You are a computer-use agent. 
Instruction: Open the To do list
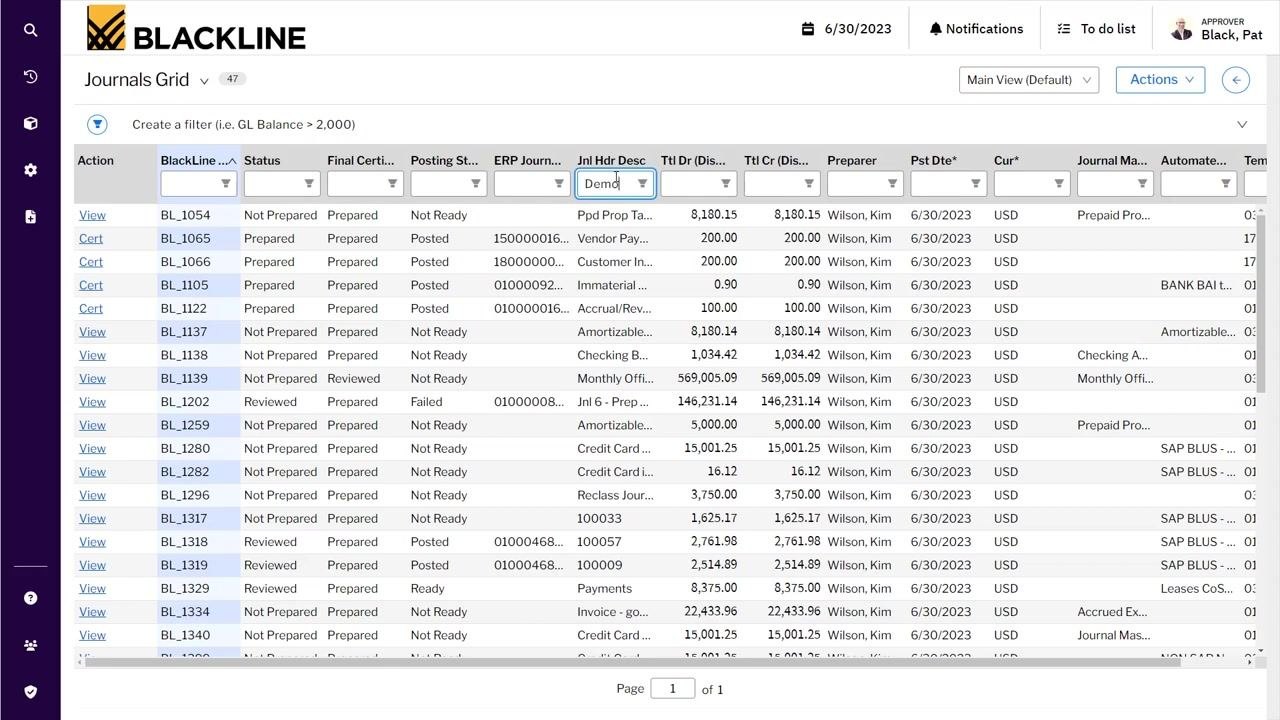pos(1097,29)
